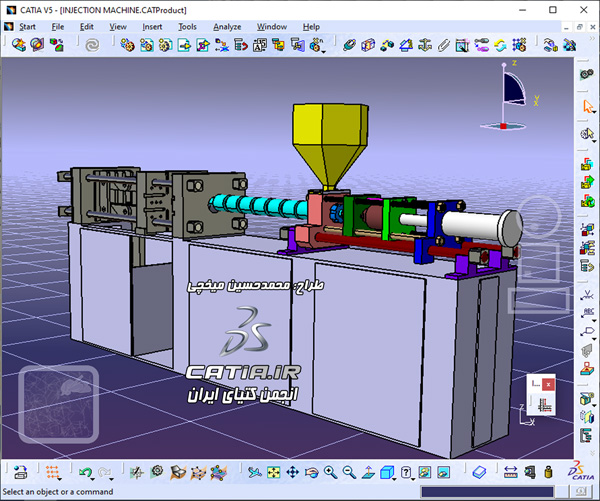The width and height of the screenshot is (600, 501).
Task: Select the Fix Together paperclip icon
Action: (443, 45)
